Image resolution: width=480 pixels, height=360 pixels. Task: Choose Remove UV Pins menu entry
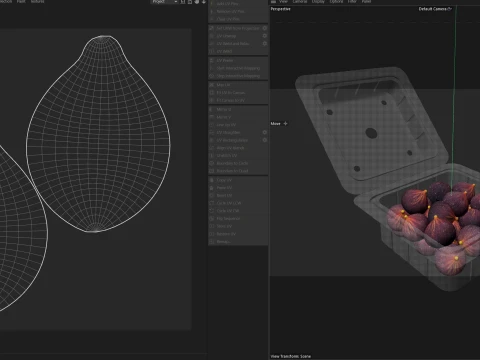238,11
